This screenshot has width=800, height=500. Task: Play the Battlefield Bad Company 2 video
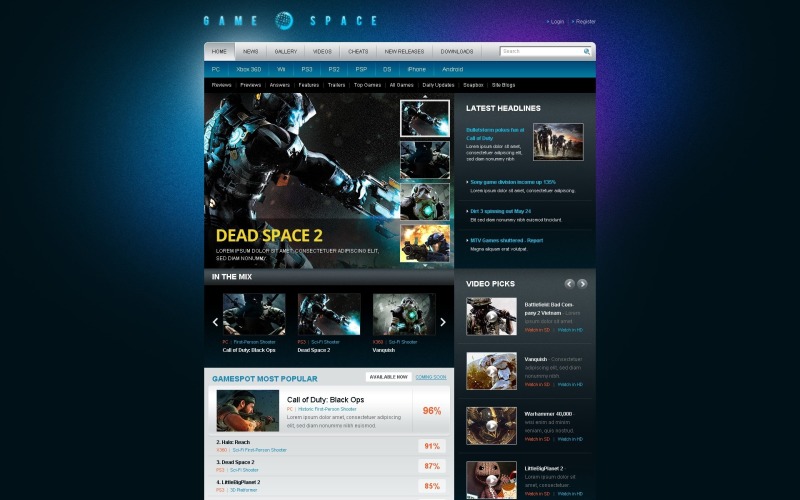pos(491,316)
